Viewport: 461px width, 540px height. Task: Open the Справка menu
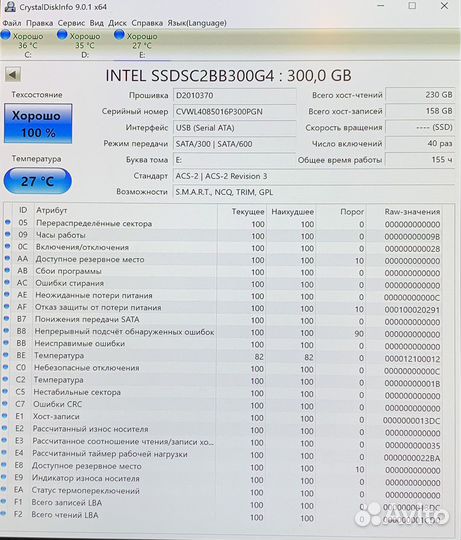(x=147, y=23)
